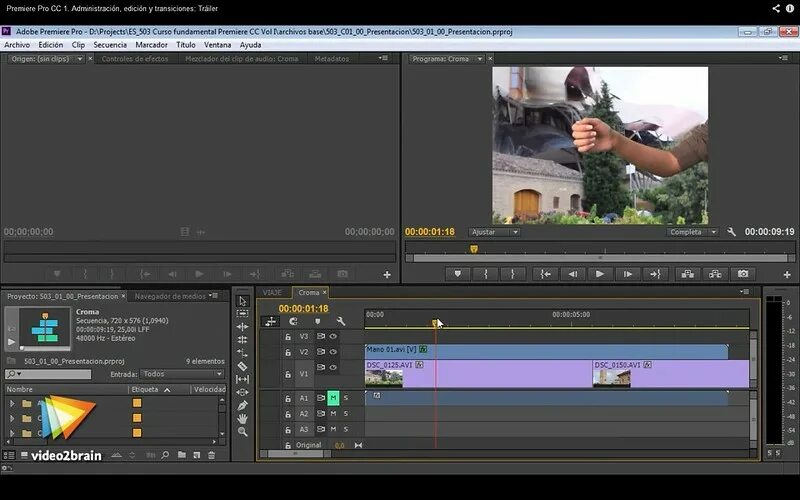800x500 pixels.
Task: Select the Rate Stretch tool
Action: pyautogui.click(x=242, y=353)
